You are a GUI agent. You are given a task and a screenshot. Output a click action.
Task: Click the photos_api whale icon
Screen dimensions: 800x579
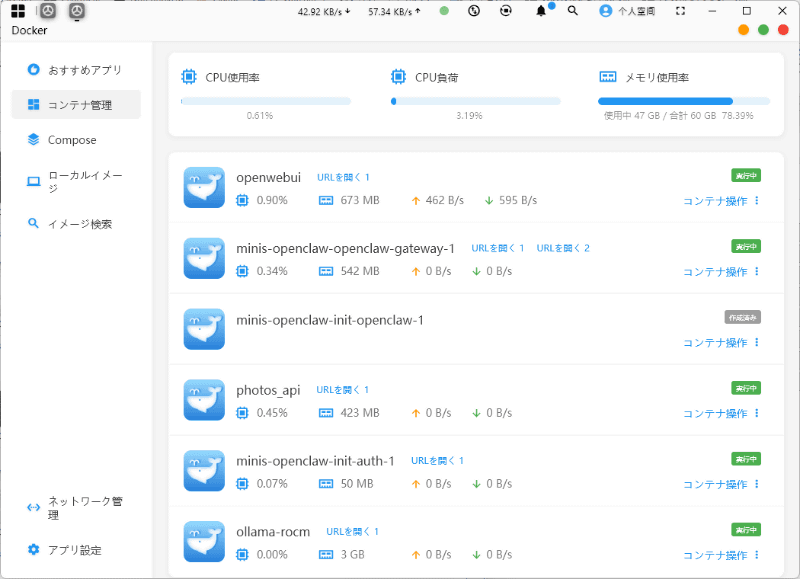coord(204,400)
